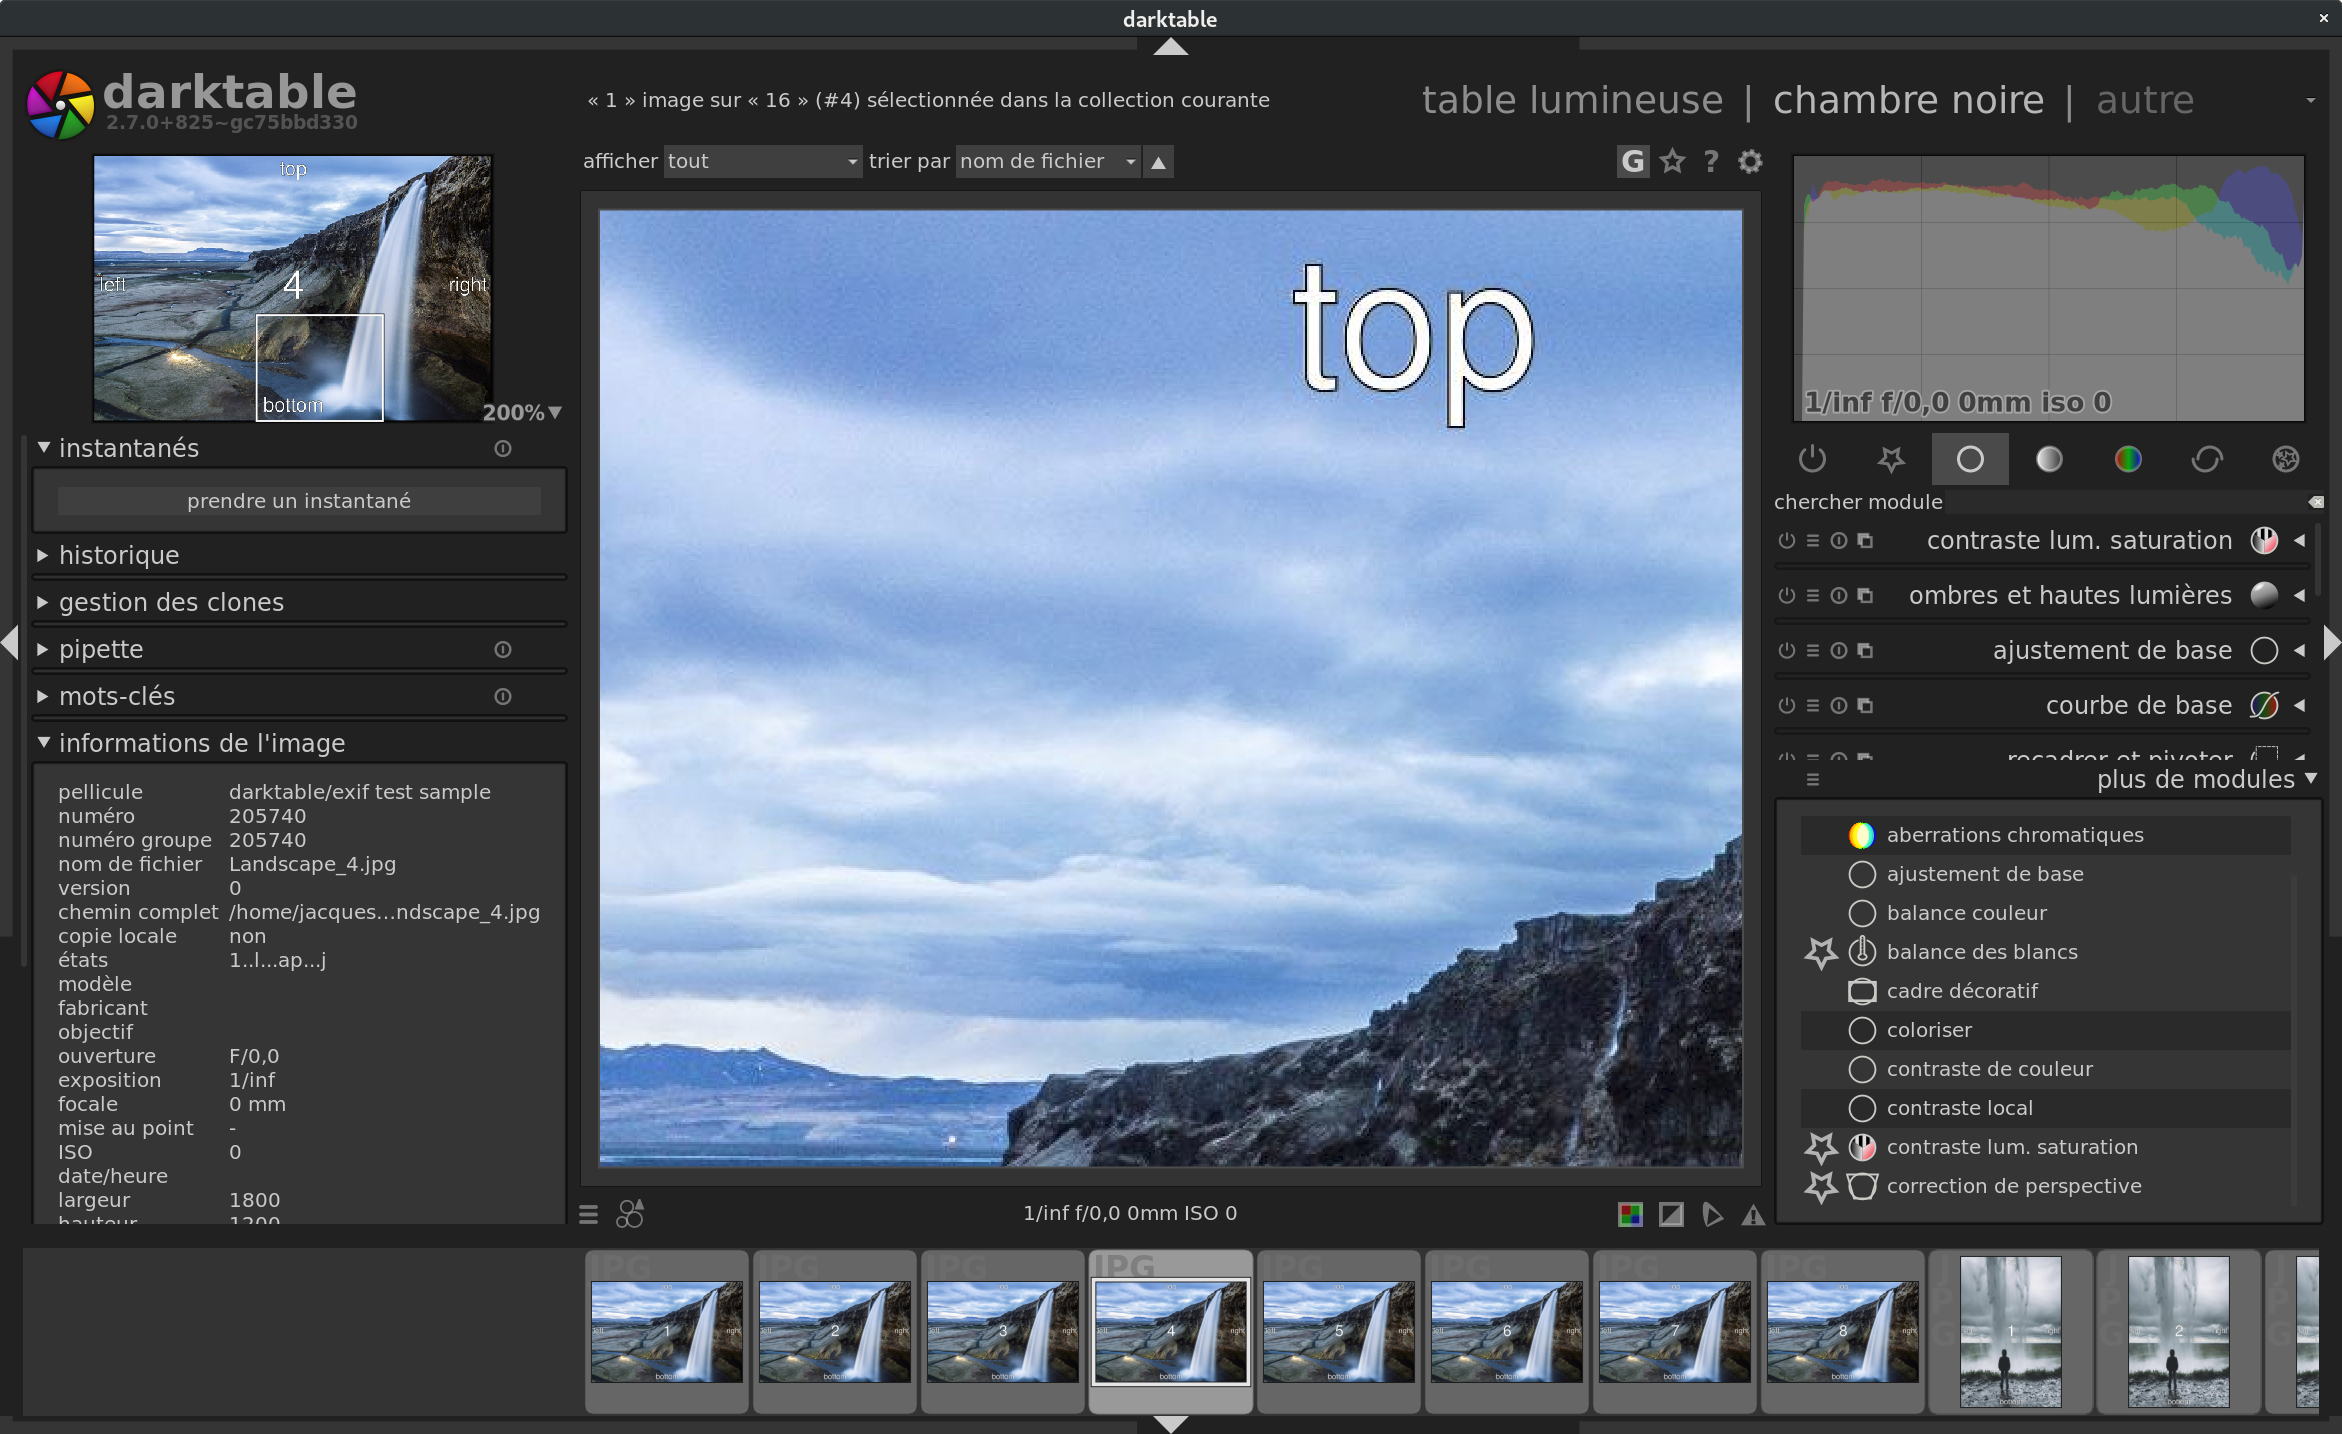The image size is (2342, 1434).
Task: Select filmstrip thumbnail number 5
Action: (x=1338, y=1331)
